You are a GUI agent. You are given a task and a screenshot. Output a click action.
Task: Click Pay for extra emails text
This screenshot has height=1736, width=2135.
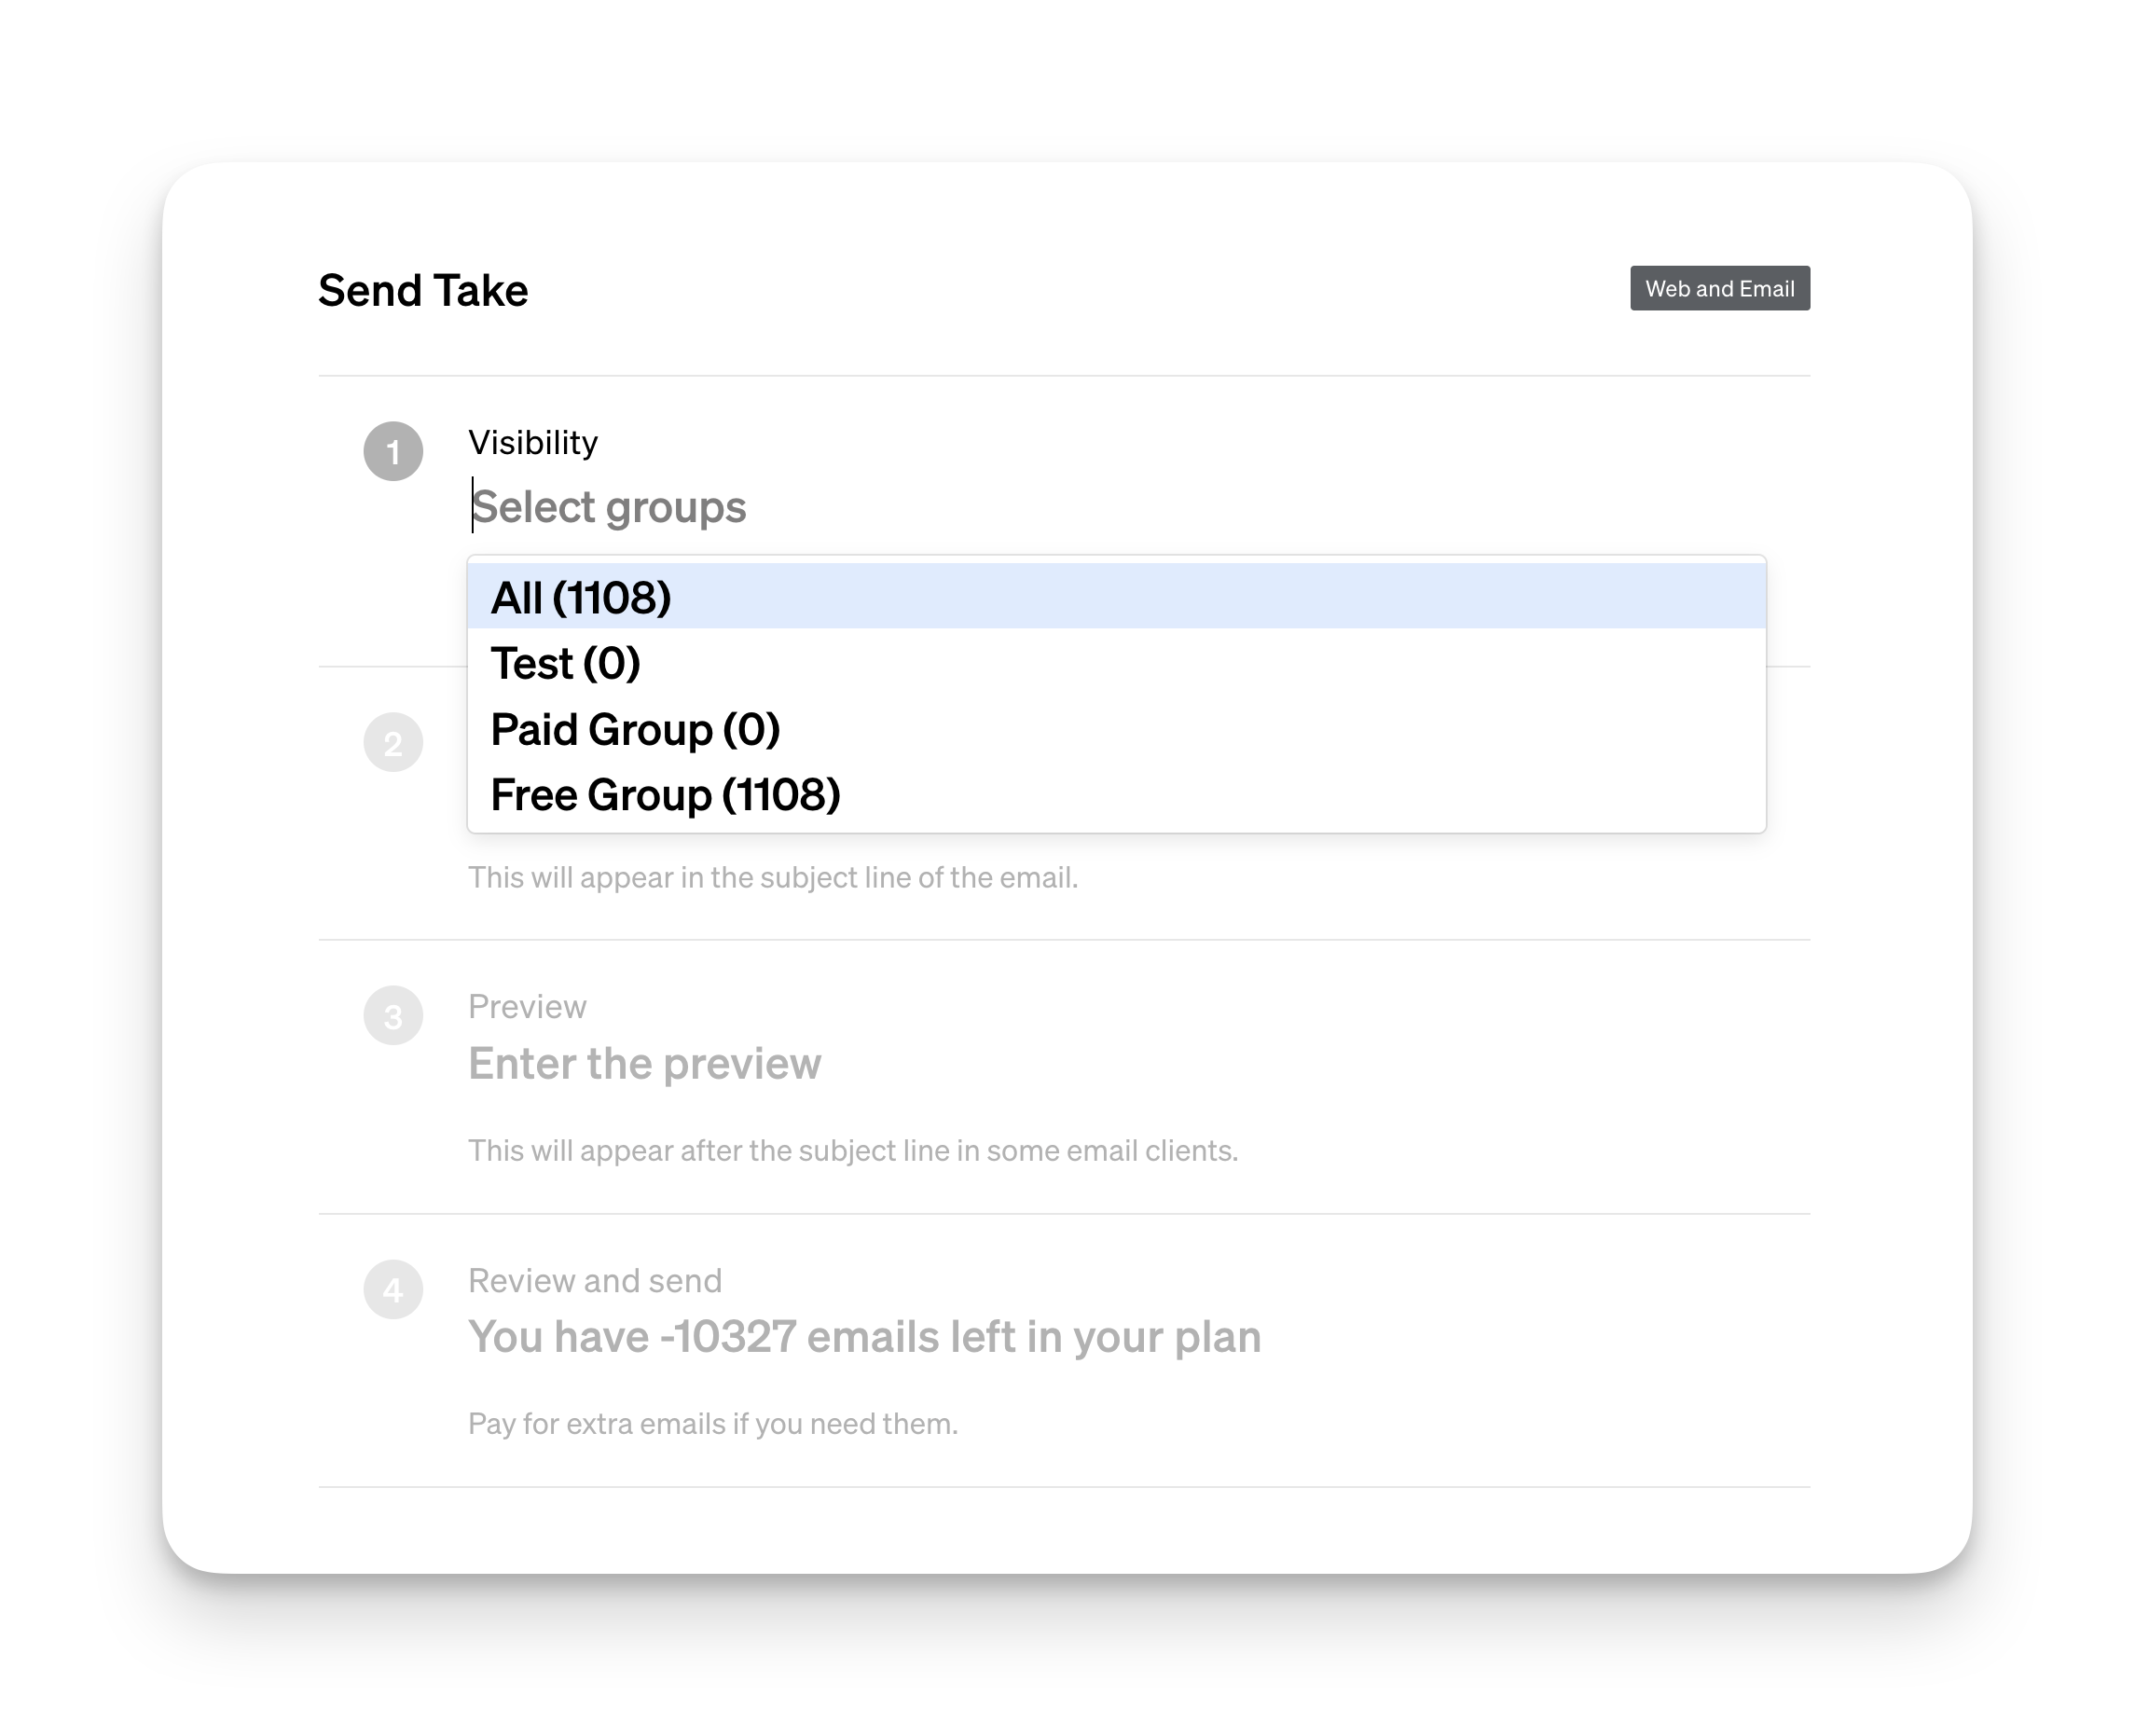(713, 1423)
